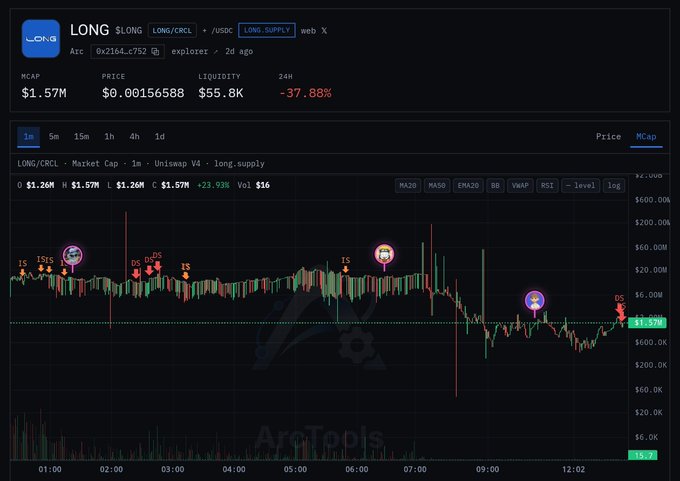Click the green 15.7 volume label
Screen dimensions: 680x481
point(643,455)
